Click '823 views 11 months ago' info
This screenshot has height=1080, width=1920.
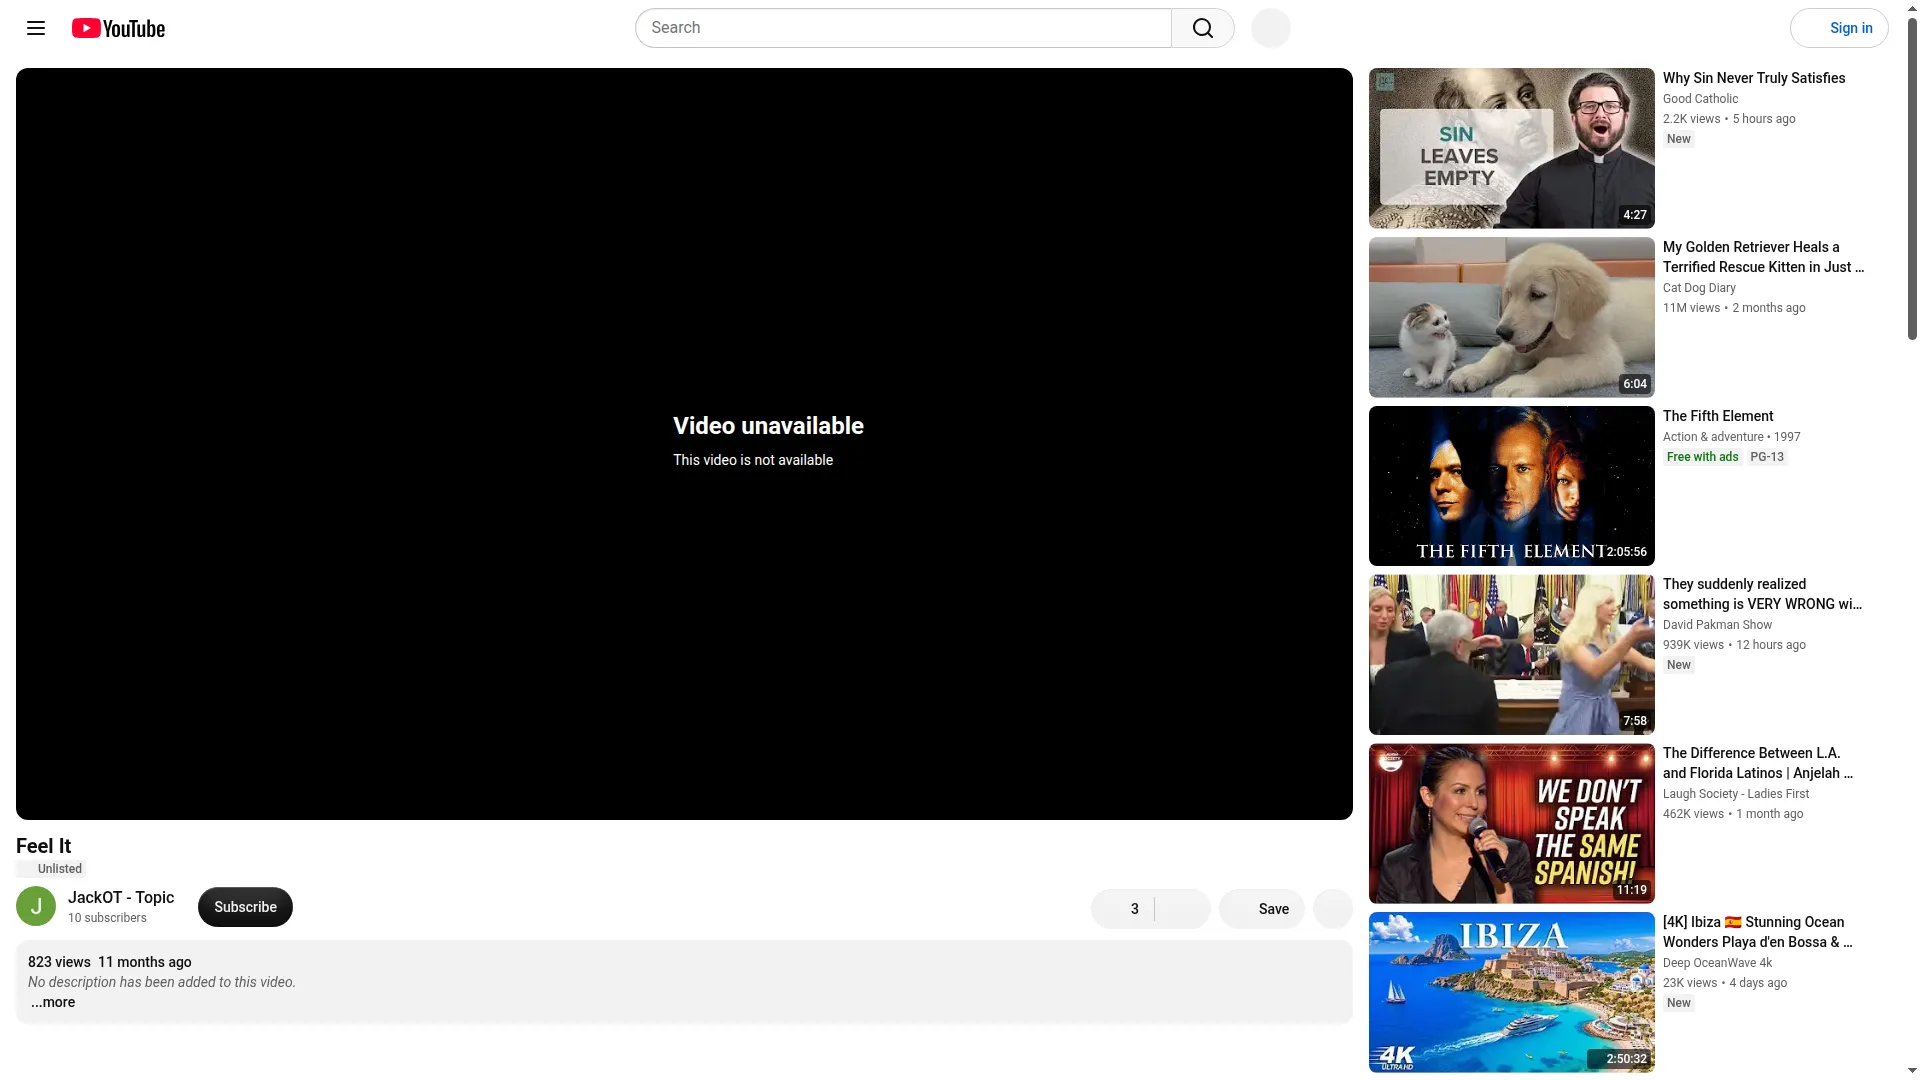coord(110,962)
